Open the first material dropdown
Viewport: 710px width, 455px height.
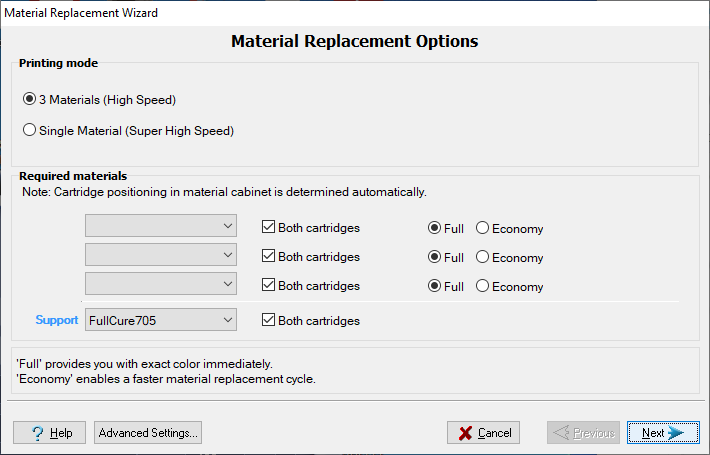(161, 227)
